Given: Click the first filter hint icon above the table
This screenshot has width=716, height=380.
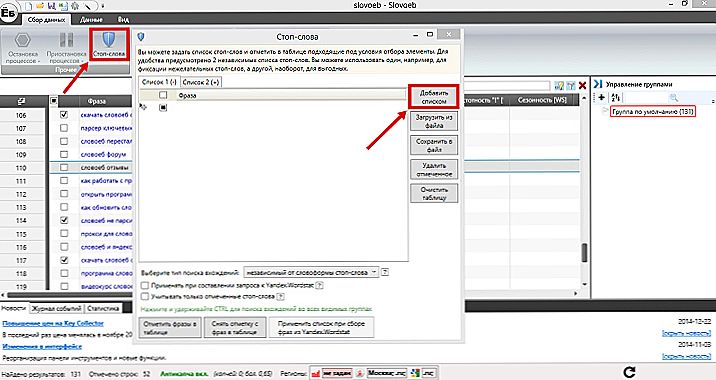Looking at the screenshot, I should 558,85.
